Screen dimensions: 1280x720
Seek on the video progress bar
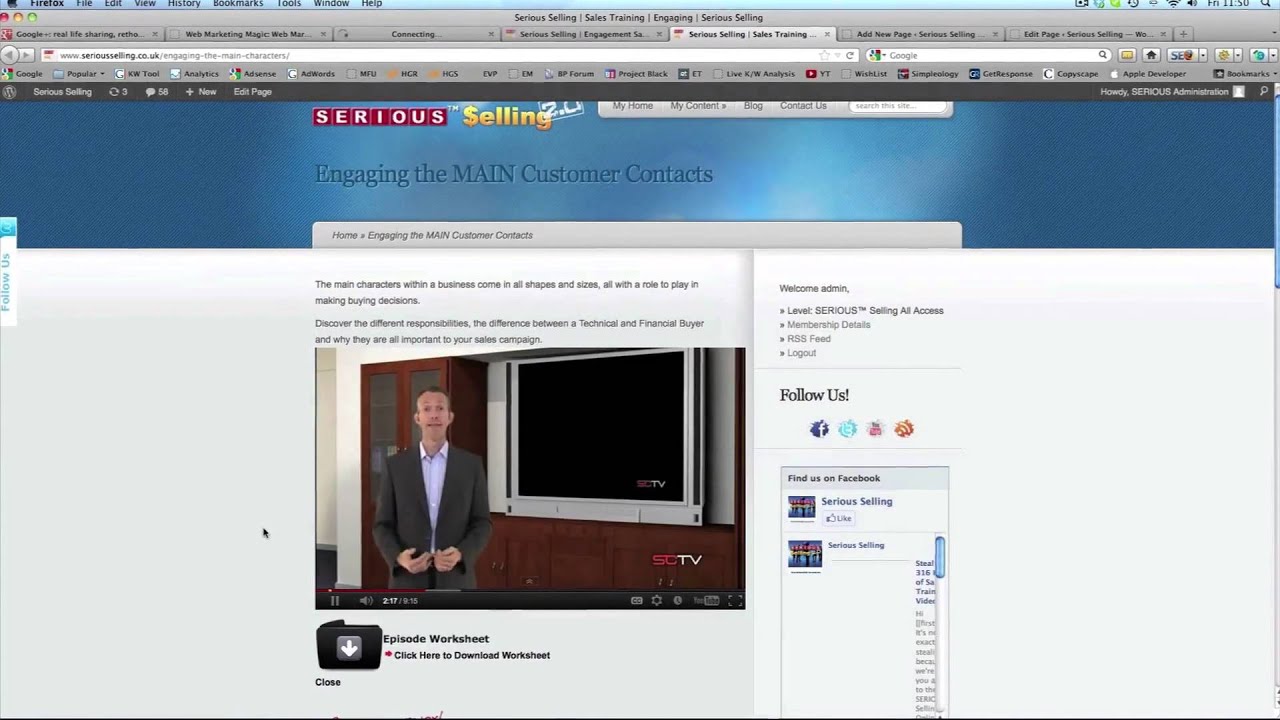click(530, 590)
